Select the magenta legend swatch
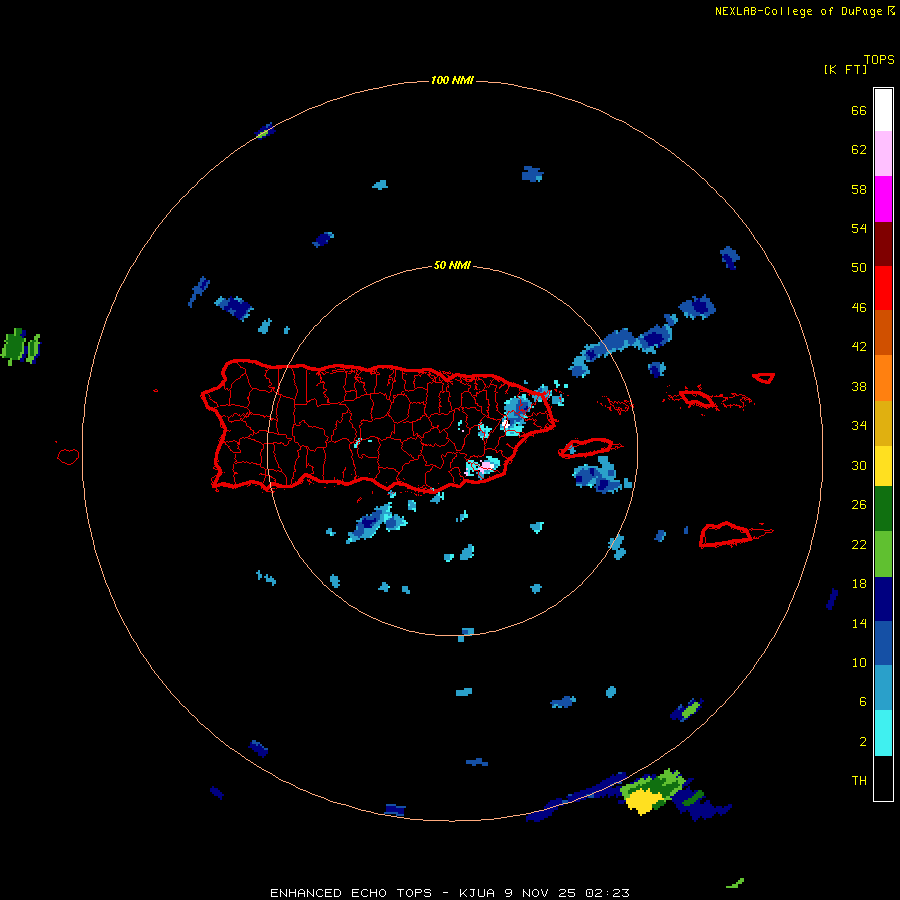900x900 pixels. tap(883, 199)
